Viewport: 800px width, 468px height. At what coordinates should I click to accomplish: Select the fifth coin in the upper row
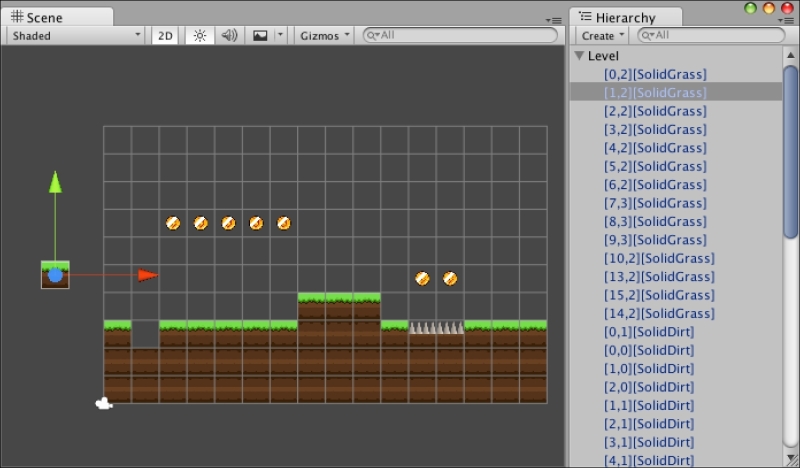[x=284, y=223]
